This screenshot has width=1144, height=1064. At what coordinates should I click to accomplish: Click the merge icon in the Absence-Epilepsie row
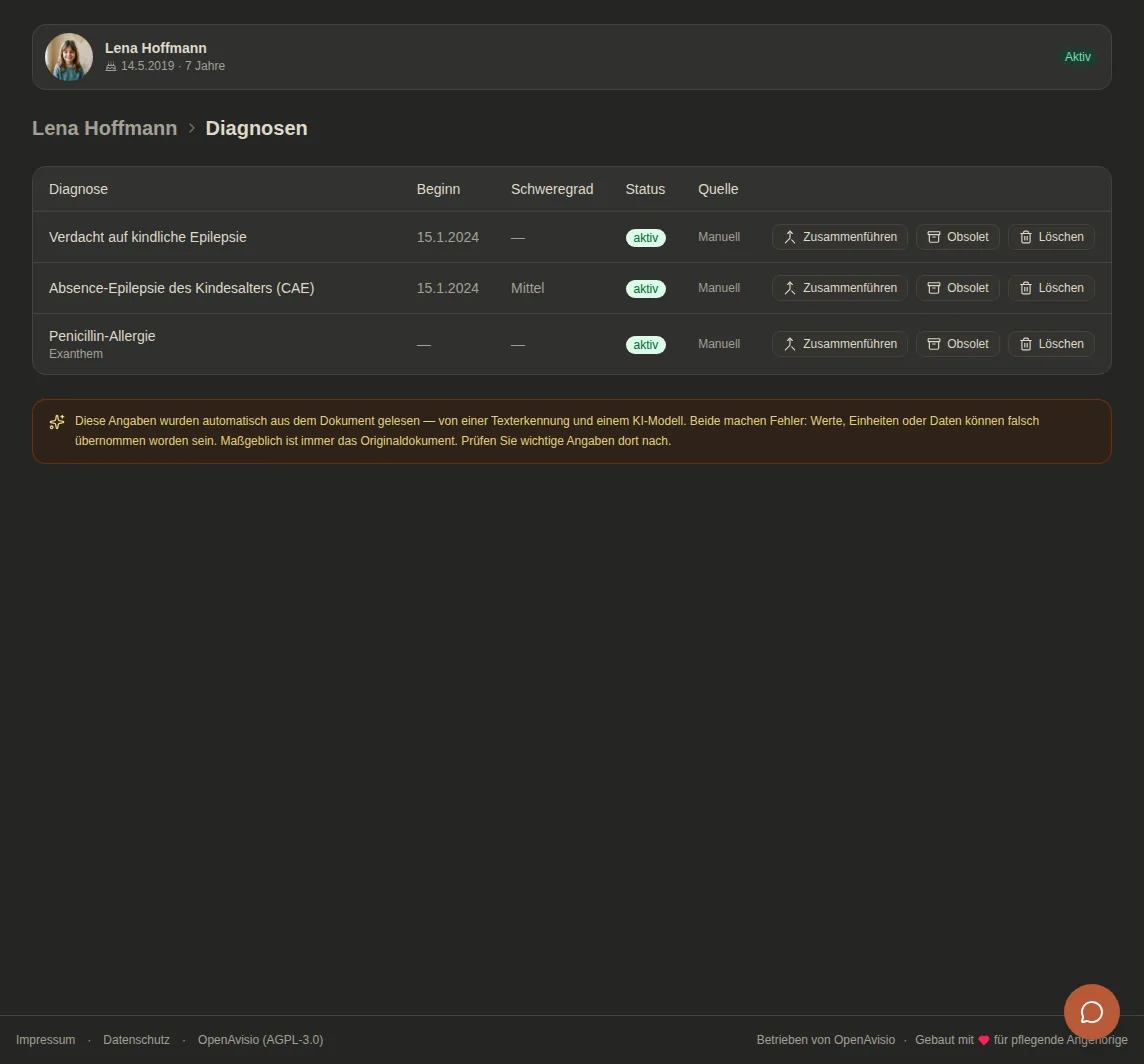point(789,288)
